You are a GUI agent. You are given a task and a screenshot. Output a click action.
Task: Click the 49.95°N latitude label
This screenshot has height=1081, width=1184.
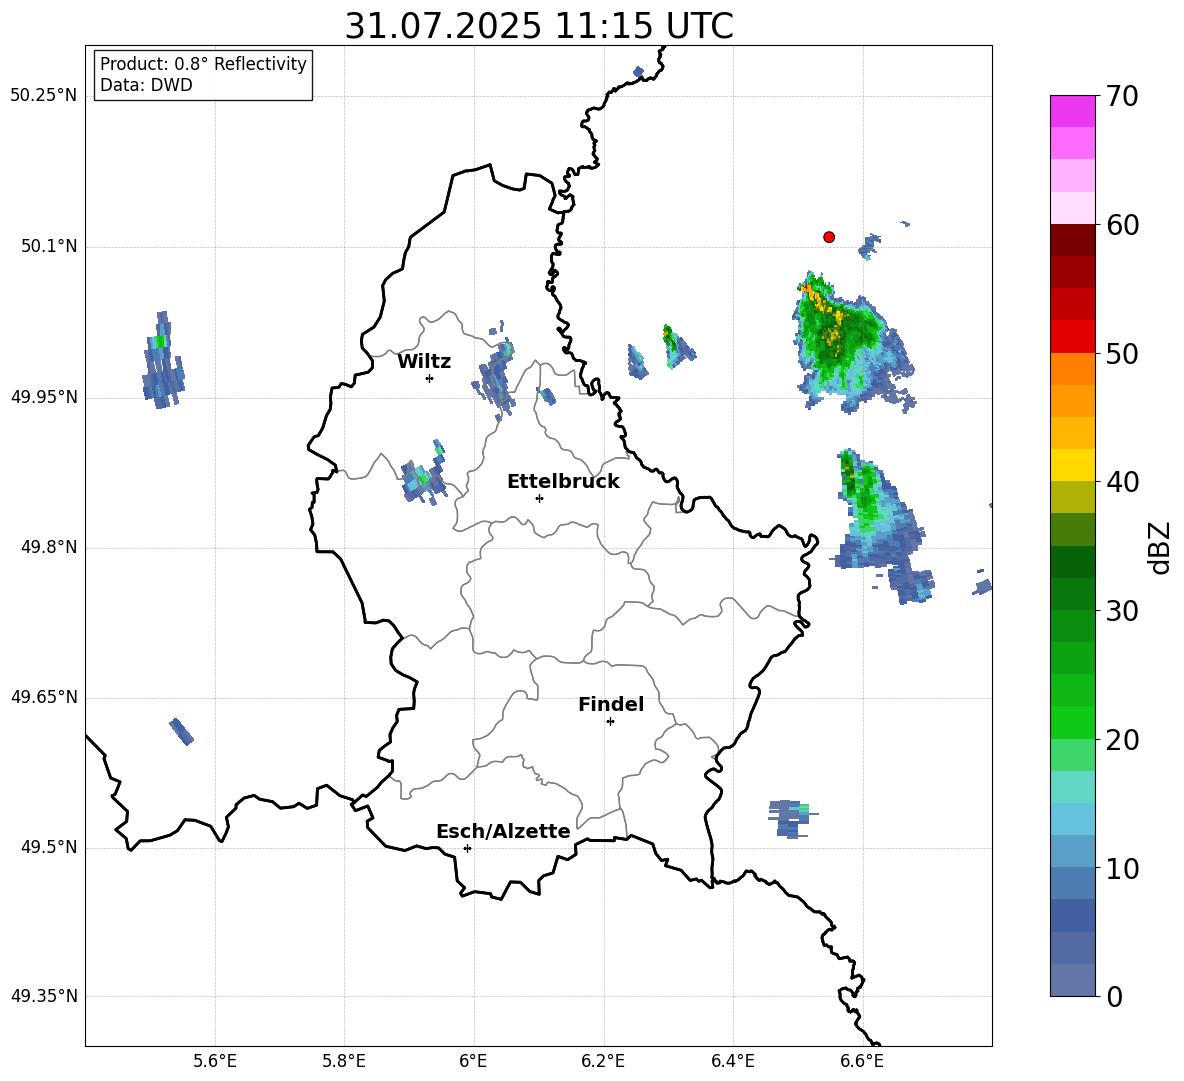44,397
